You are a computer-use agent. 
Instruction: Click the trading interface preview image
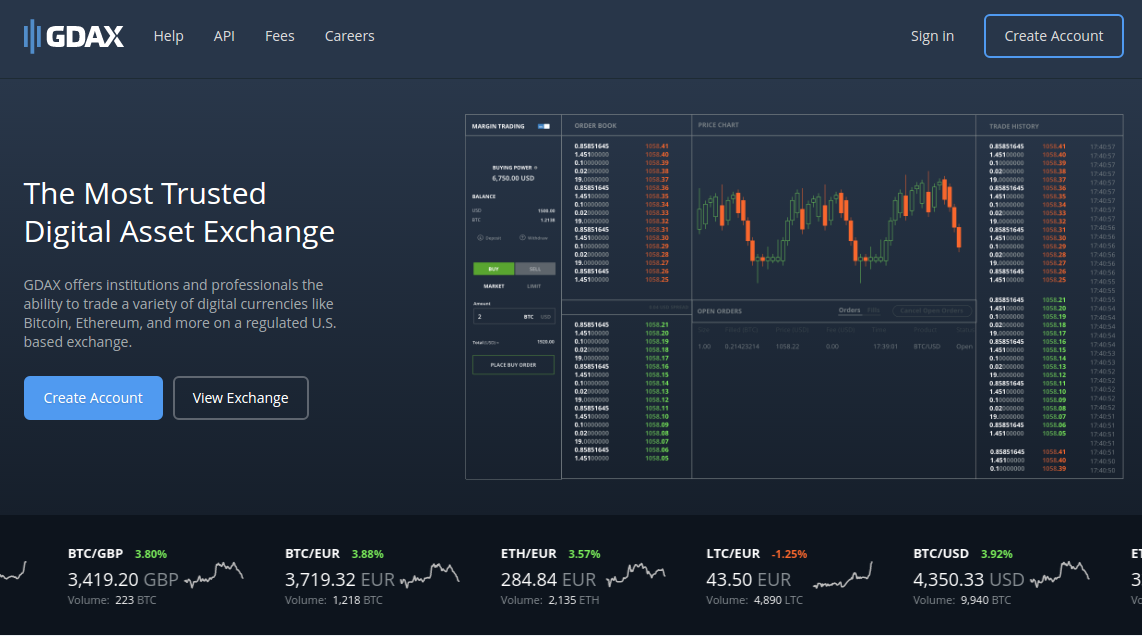tap(794, 297)
